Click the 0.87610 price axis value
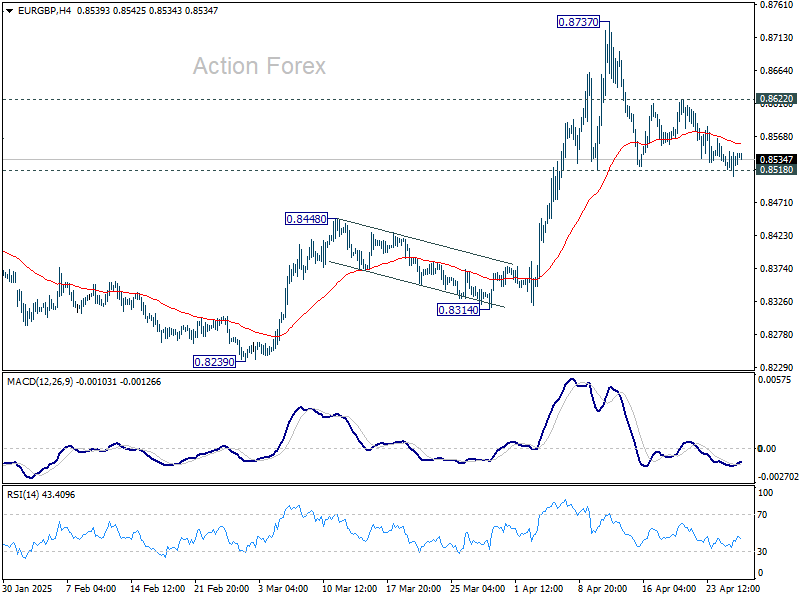 point(777,5)
